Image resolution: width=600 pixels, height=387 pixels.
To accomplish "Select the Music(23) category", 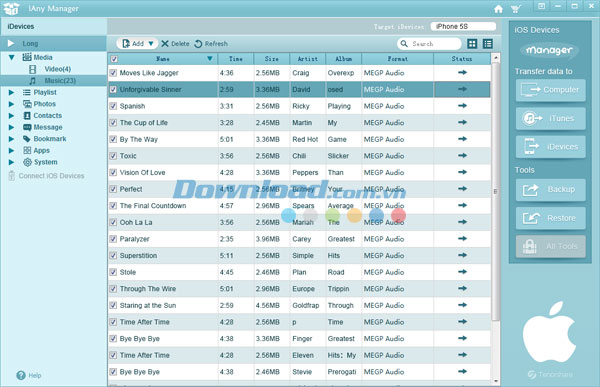I will tap(53, 81).
